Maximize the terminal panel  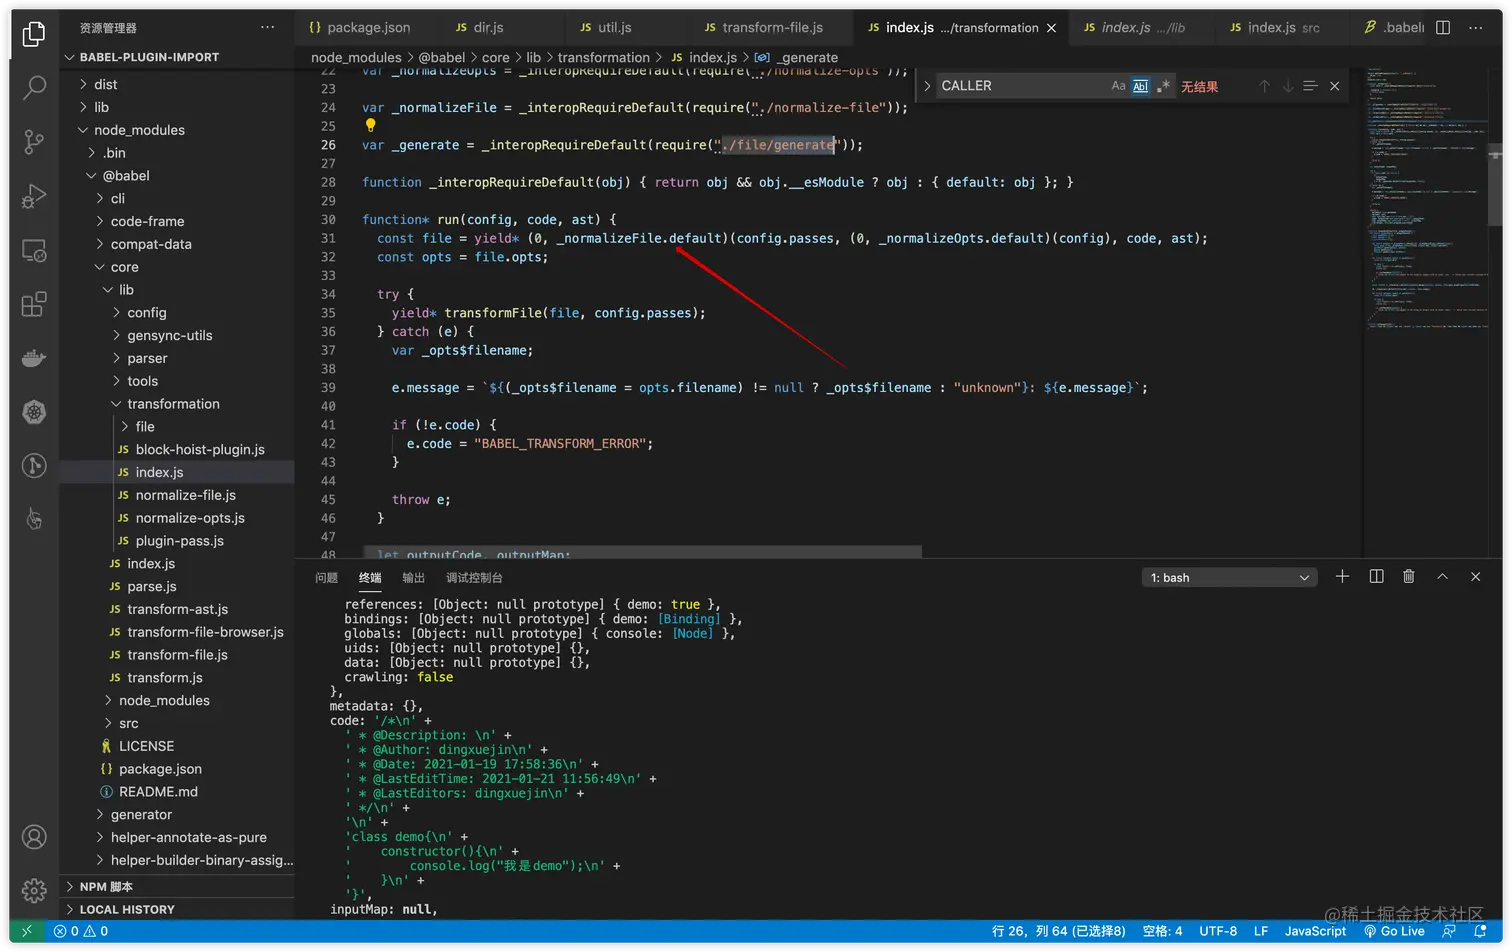pos(1442,577)
